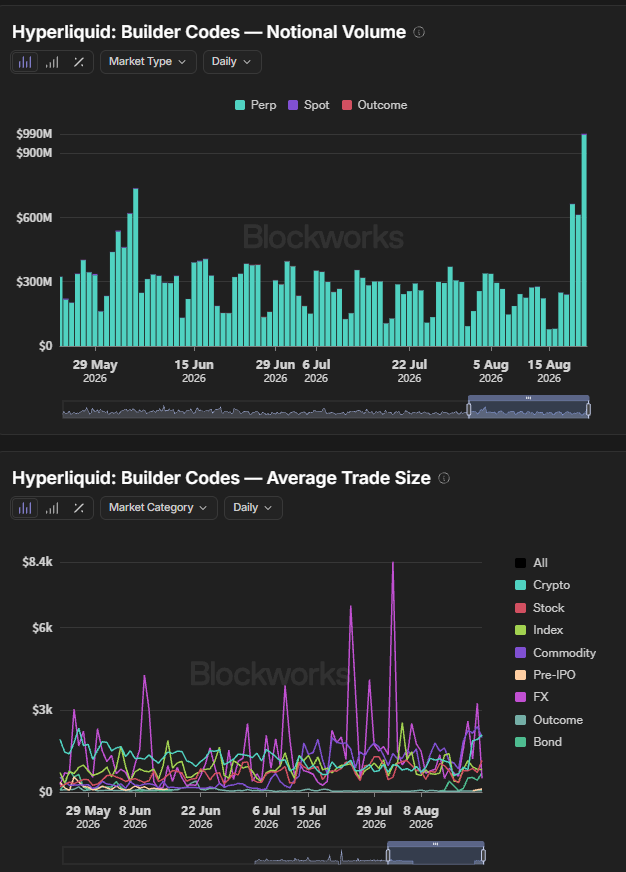Viewport: 626px width, 872px height.
Task: Click the $990M y-axis label
Action: tap(34, 134)
